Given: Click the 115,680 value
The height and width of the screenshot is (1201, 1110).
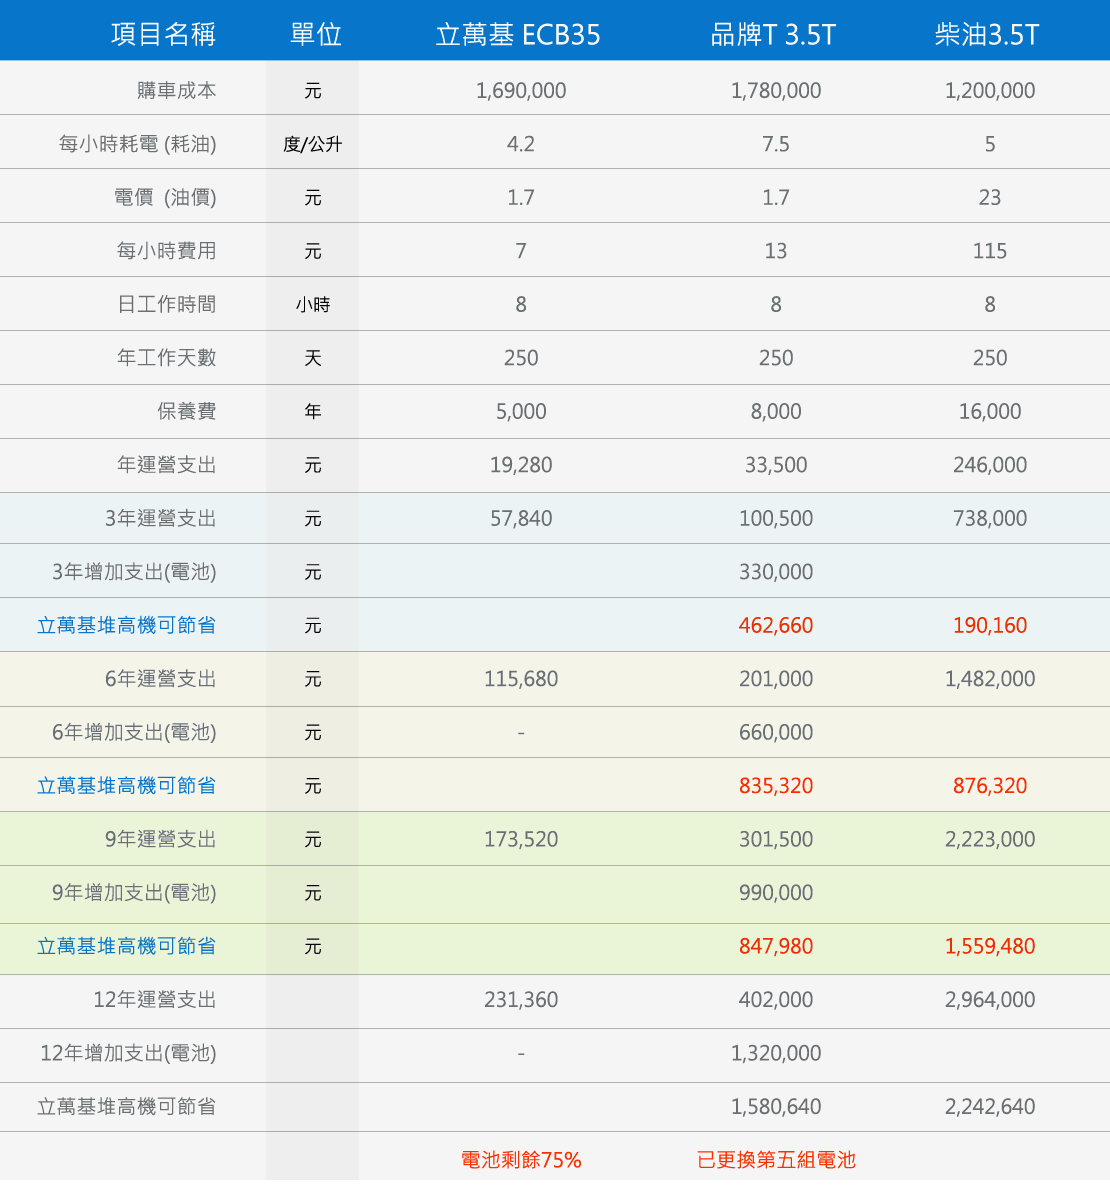Looking at the screenshot, I should click(521, 679).
